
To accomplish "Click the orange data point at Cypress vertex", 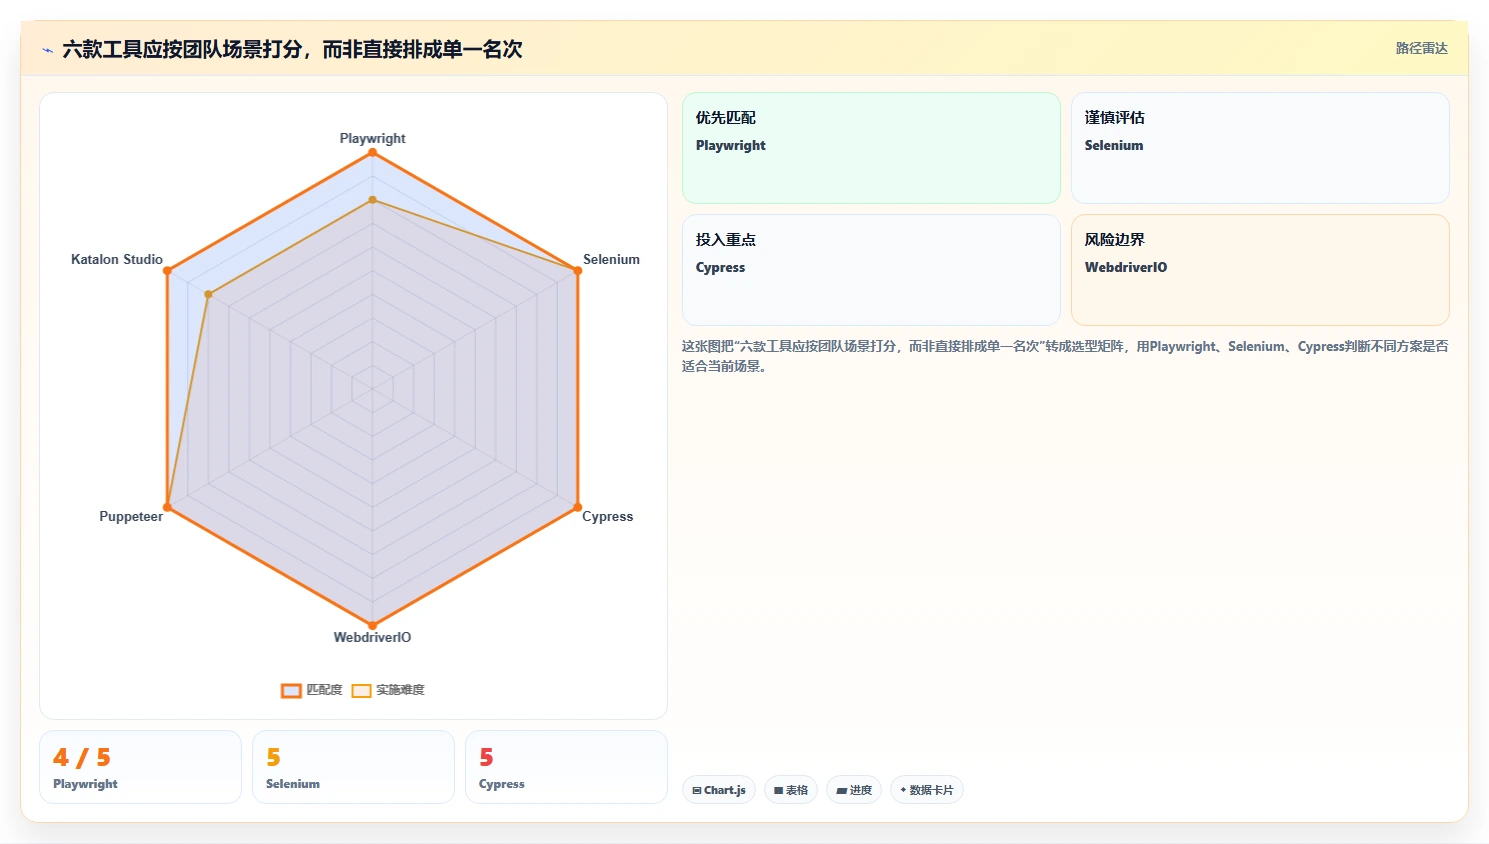I will (x=577, y=507).
